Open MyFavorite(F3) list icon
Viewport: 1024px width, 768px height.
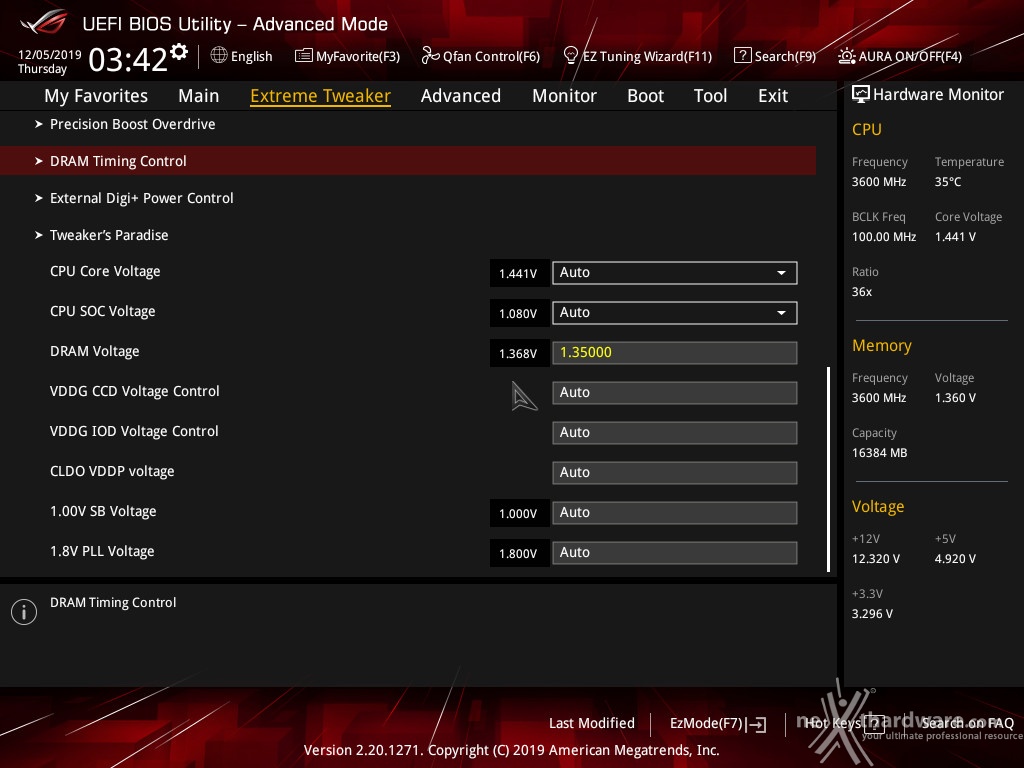click(303, 56)
